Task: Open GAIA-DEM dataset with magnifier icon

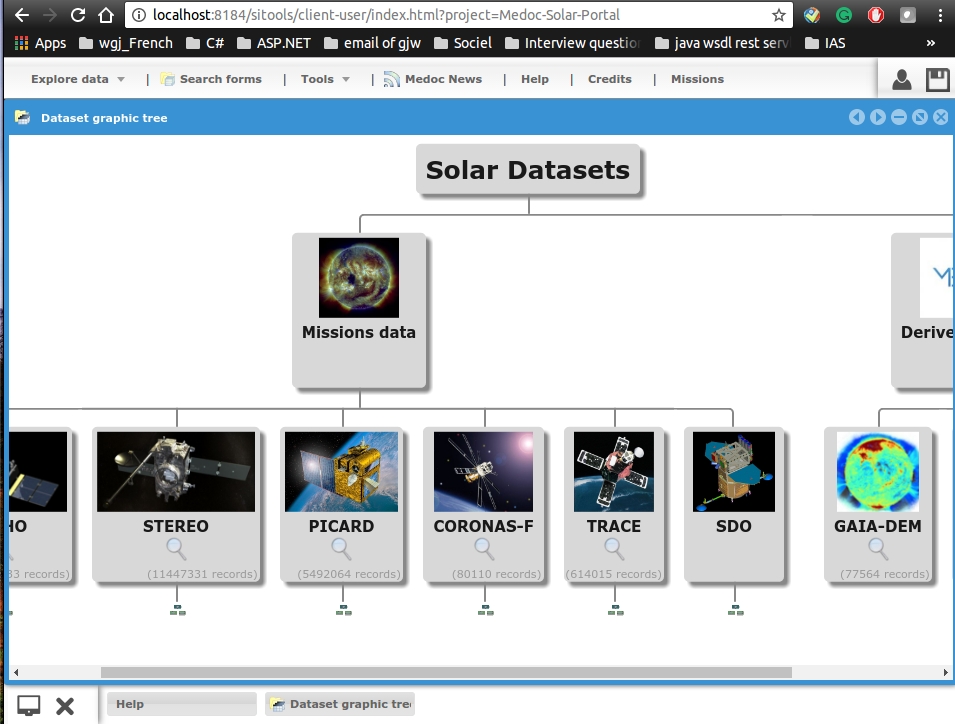Action: (878, 549)
